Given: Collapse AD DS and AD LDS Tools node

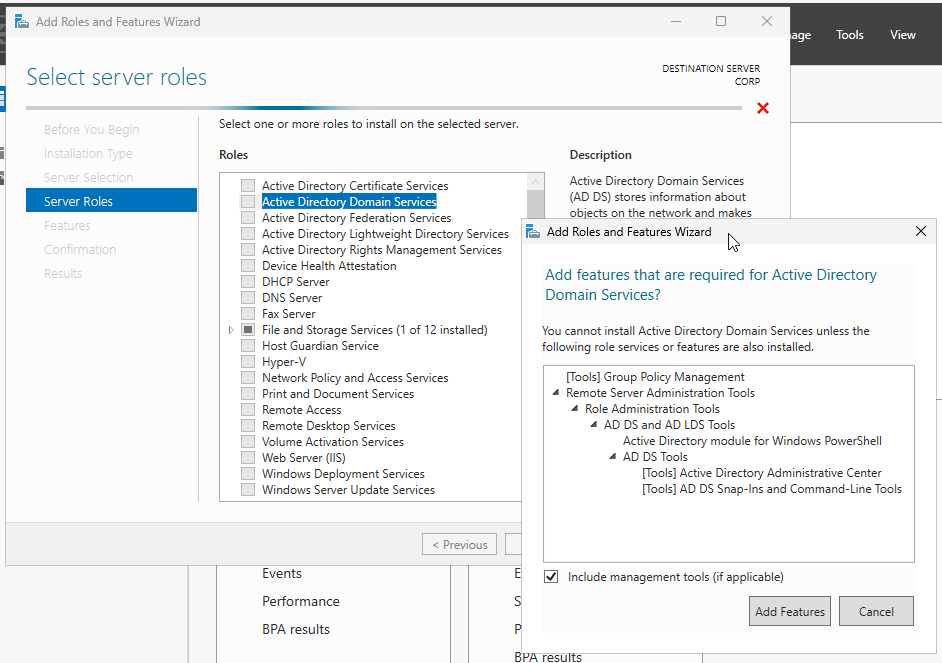Looking at the screenshot, I should (594, 424).
